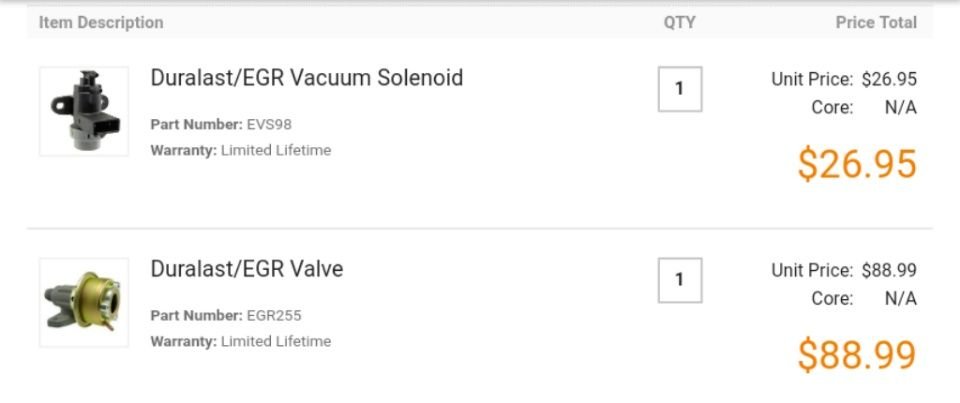Open the EGR Valve product image
The width and height of the screenshot is (960, 403).
point(84,302)
